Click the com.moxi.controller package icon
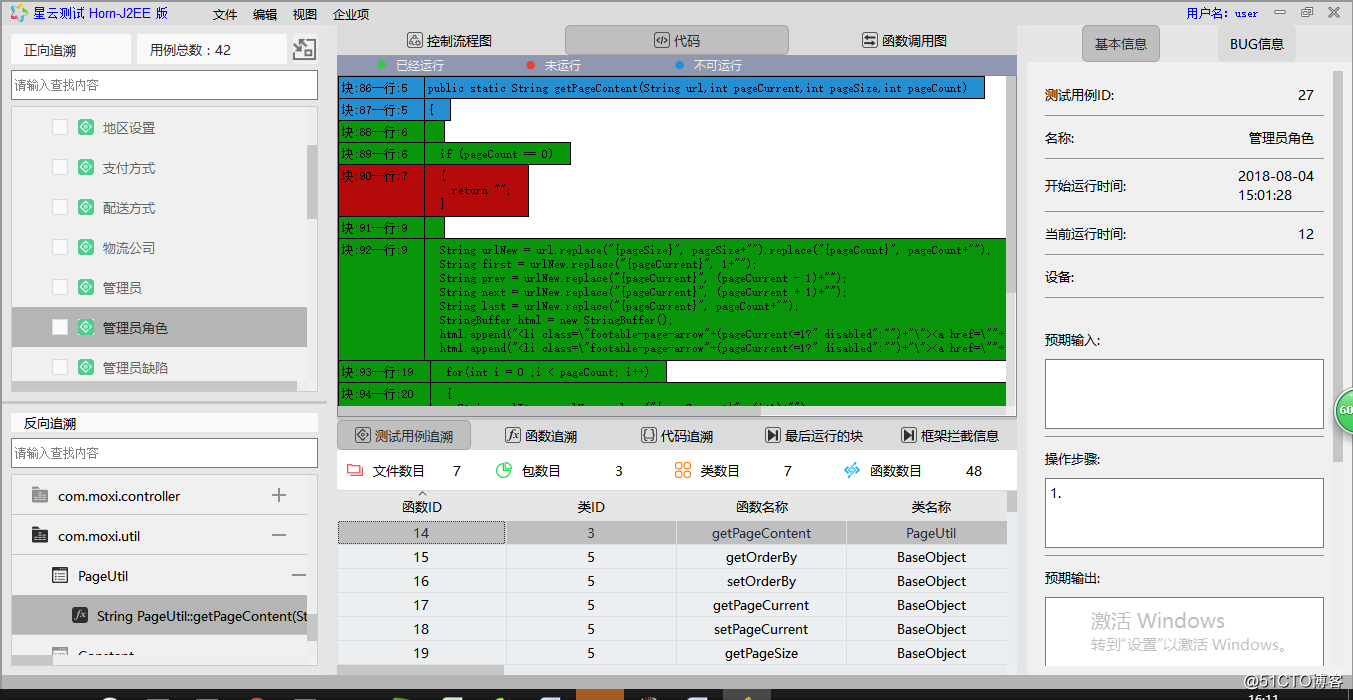The height and width of the screenshot is (700, 1353). pyautogui.click(x=40, y=495)
